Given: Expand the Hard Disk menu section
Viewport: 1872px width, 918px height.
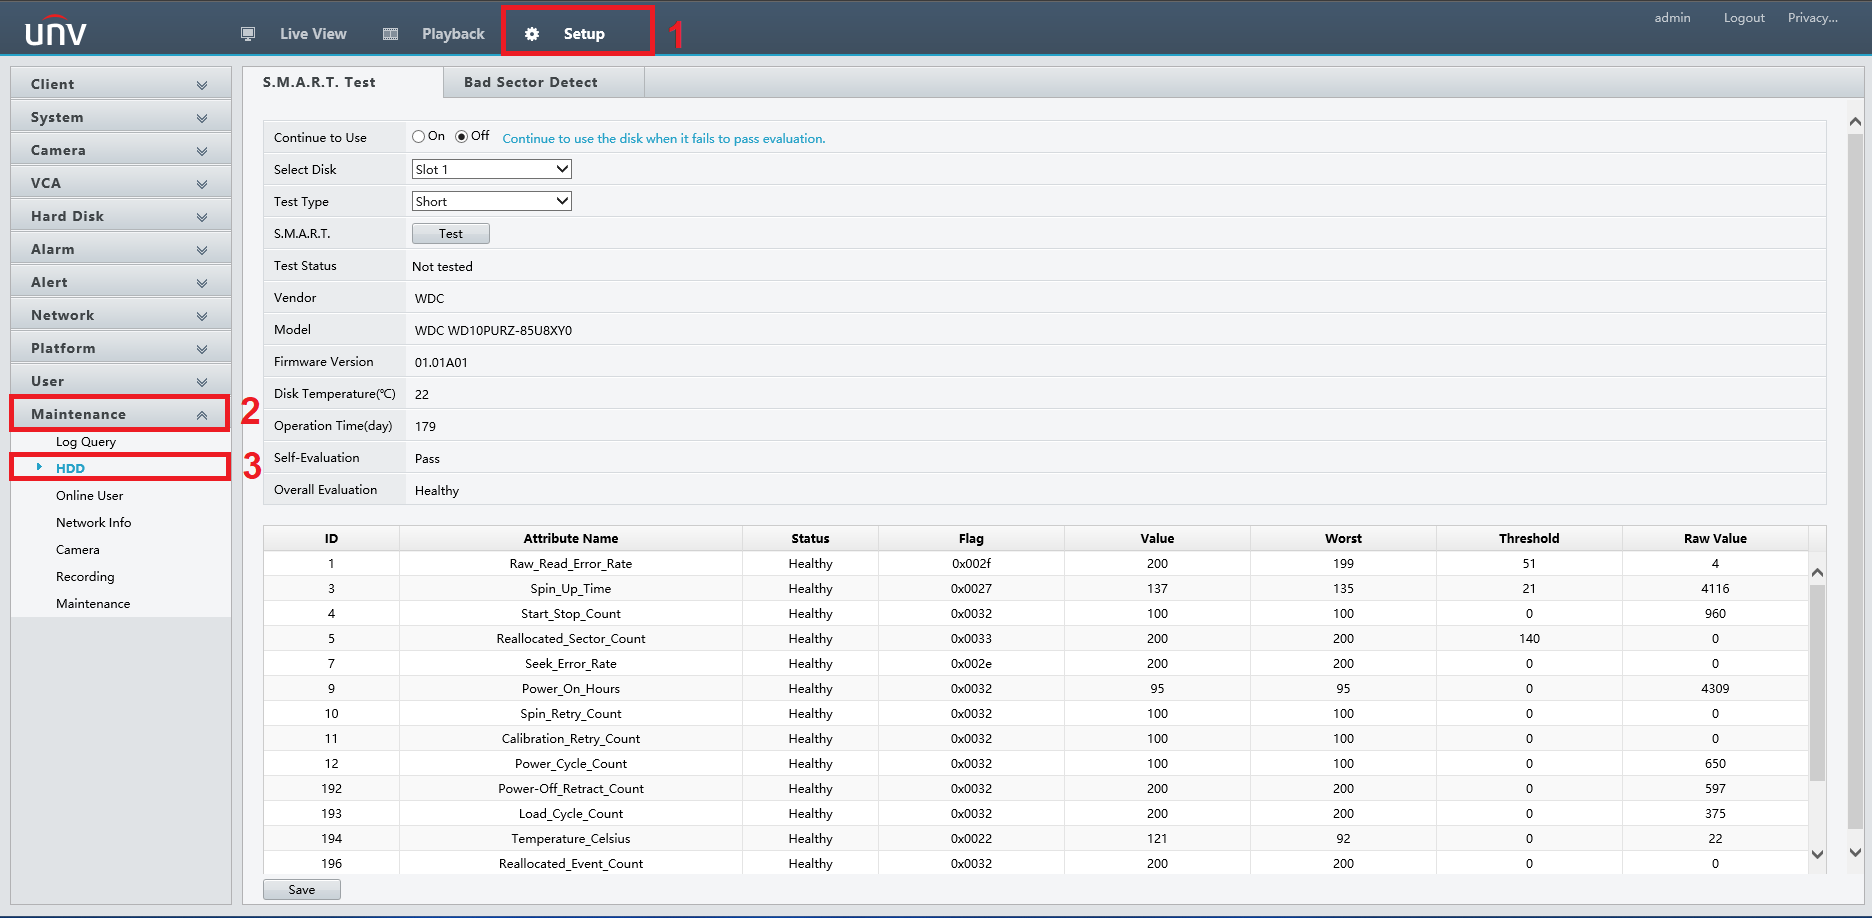Looking at the screenshot, I should (120, 216).
